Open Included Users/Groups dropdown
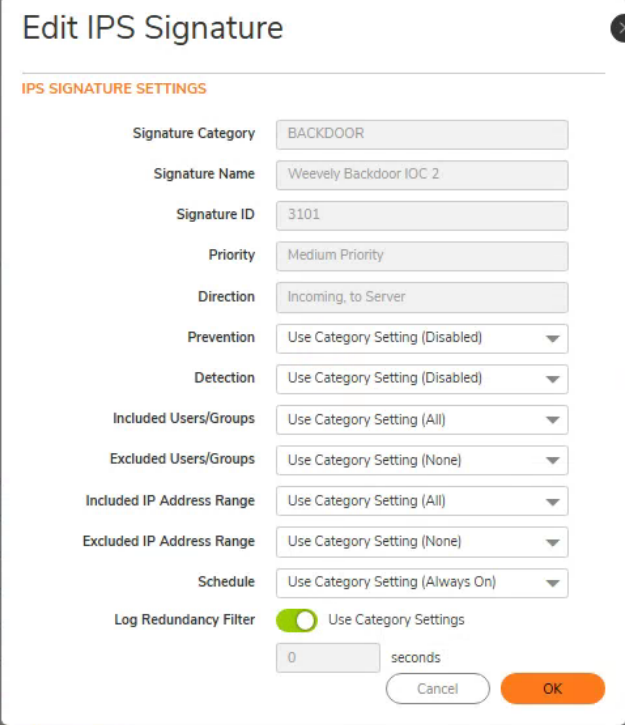Viewport: 625px width, 725px height. click(x=421, y=420)
